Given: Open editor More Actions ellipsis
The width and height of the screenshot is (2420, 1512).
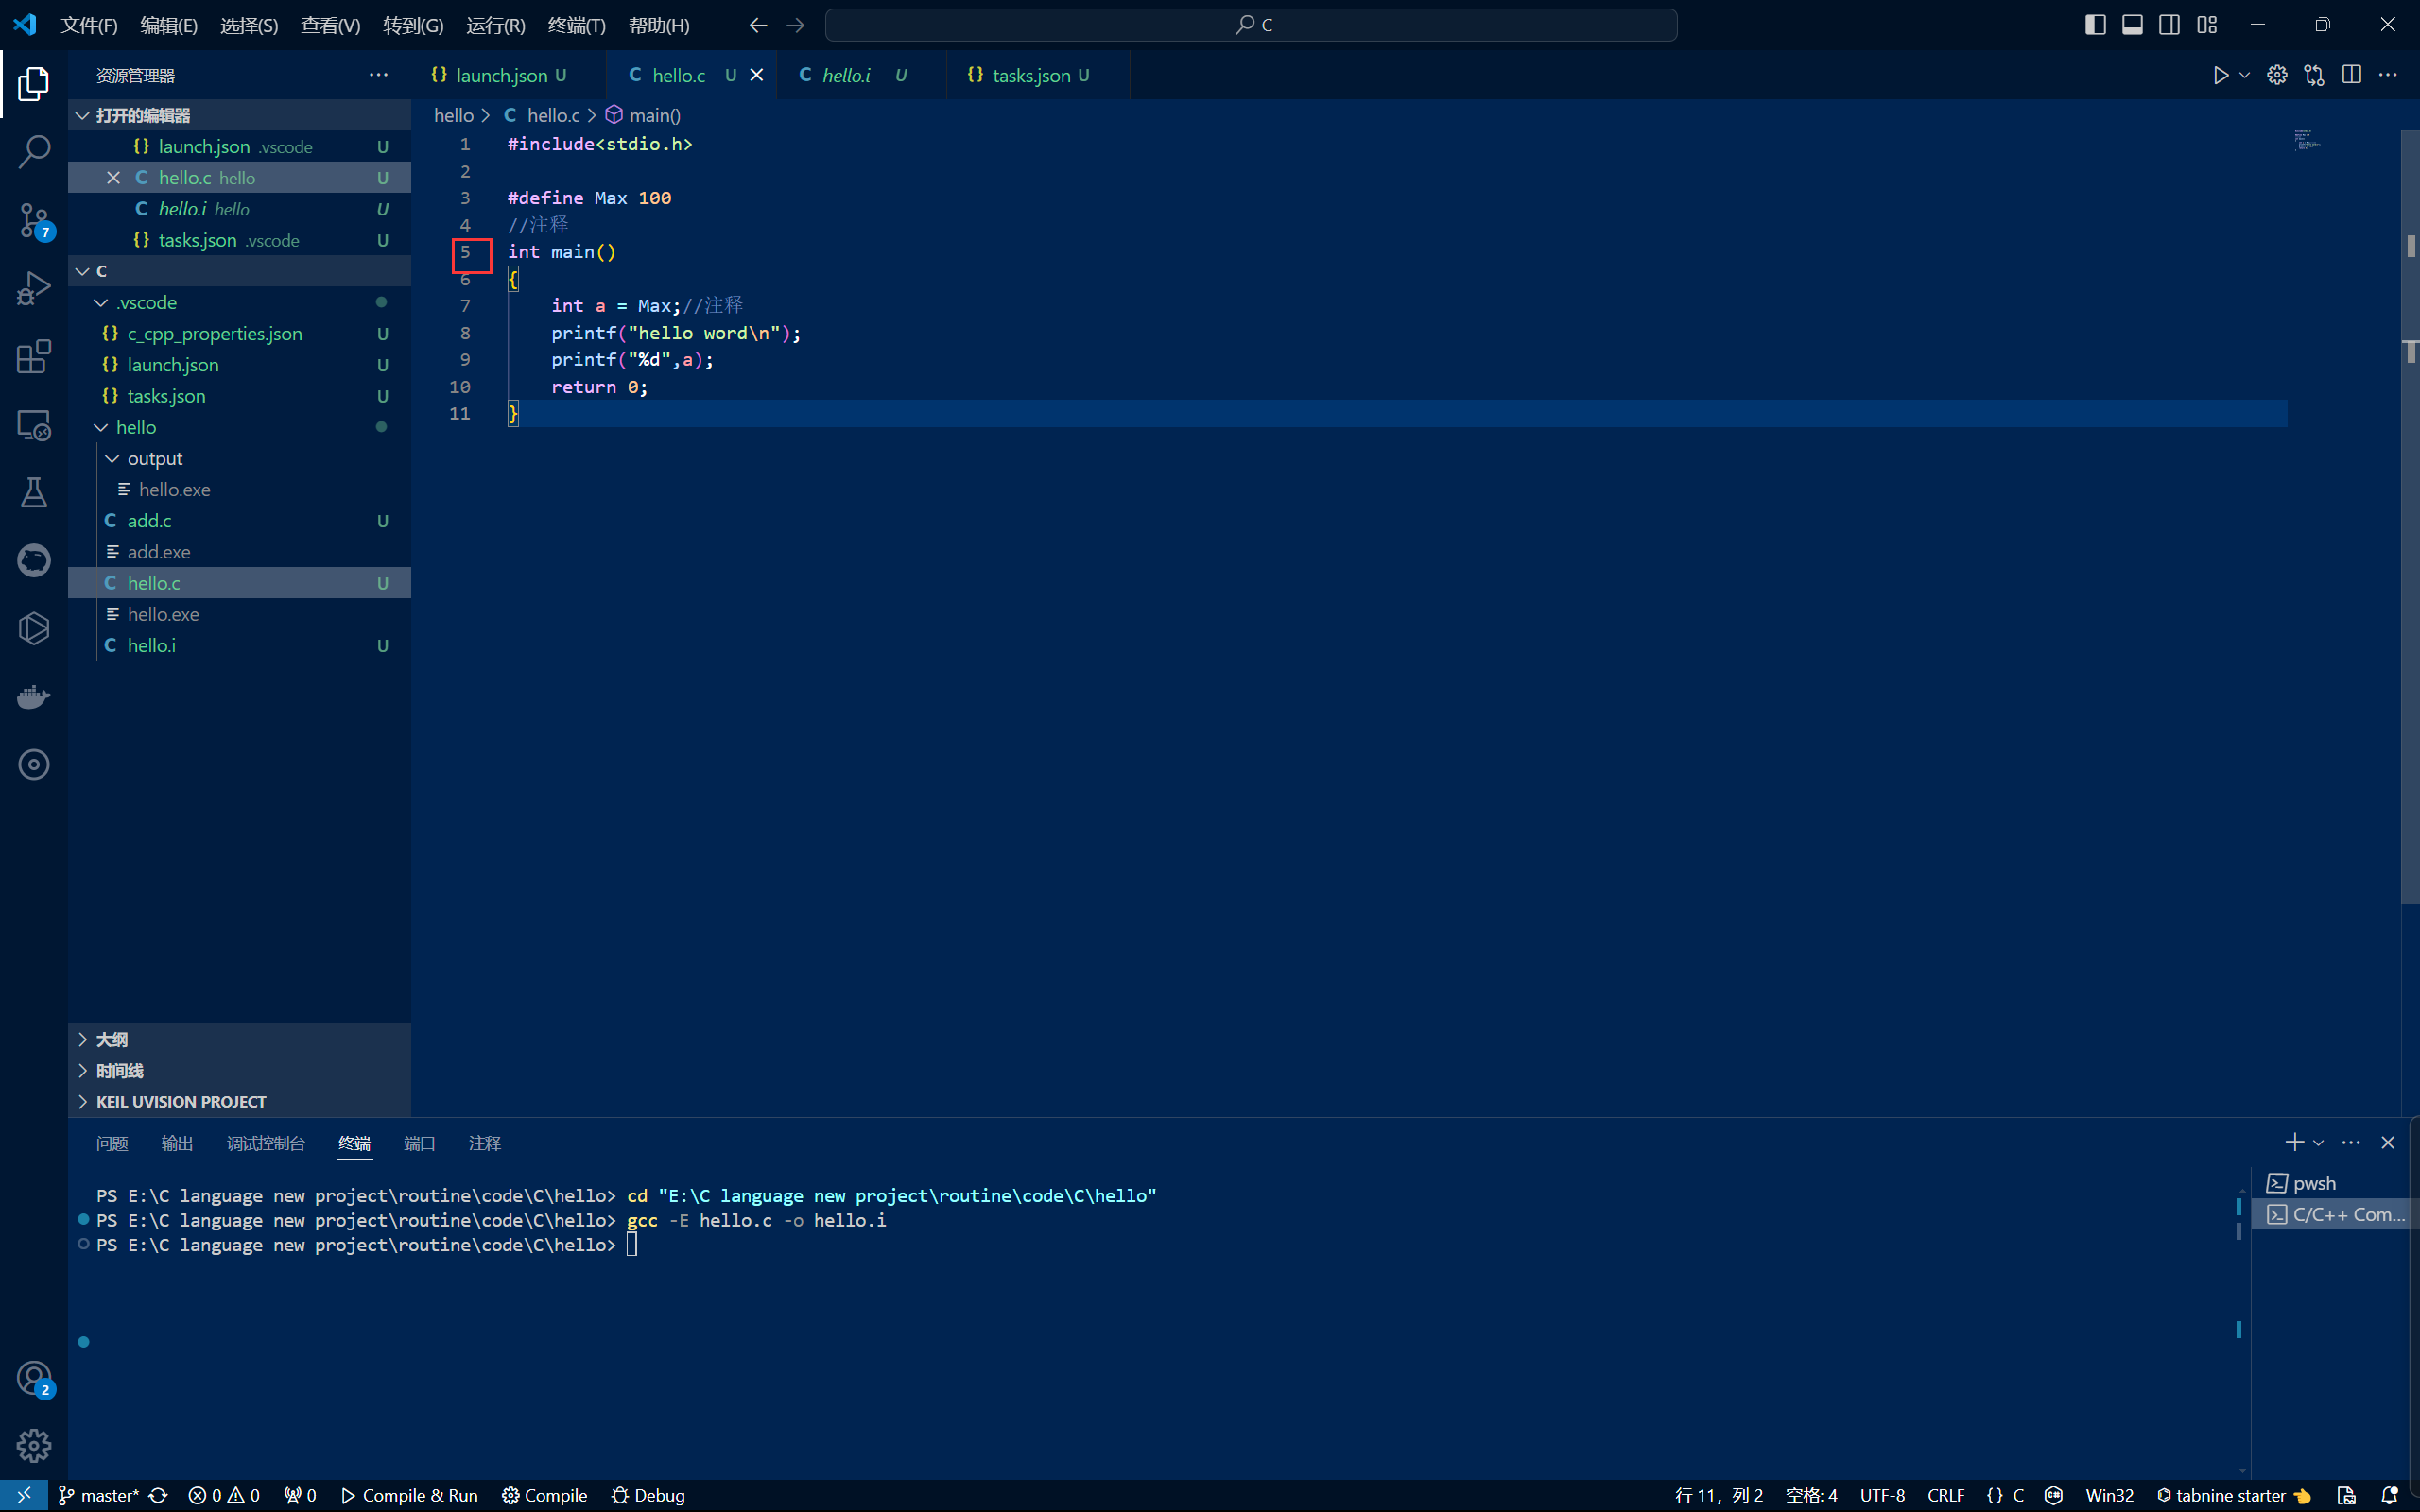Looking at the screenshot, I should [x=2388, y=75].
